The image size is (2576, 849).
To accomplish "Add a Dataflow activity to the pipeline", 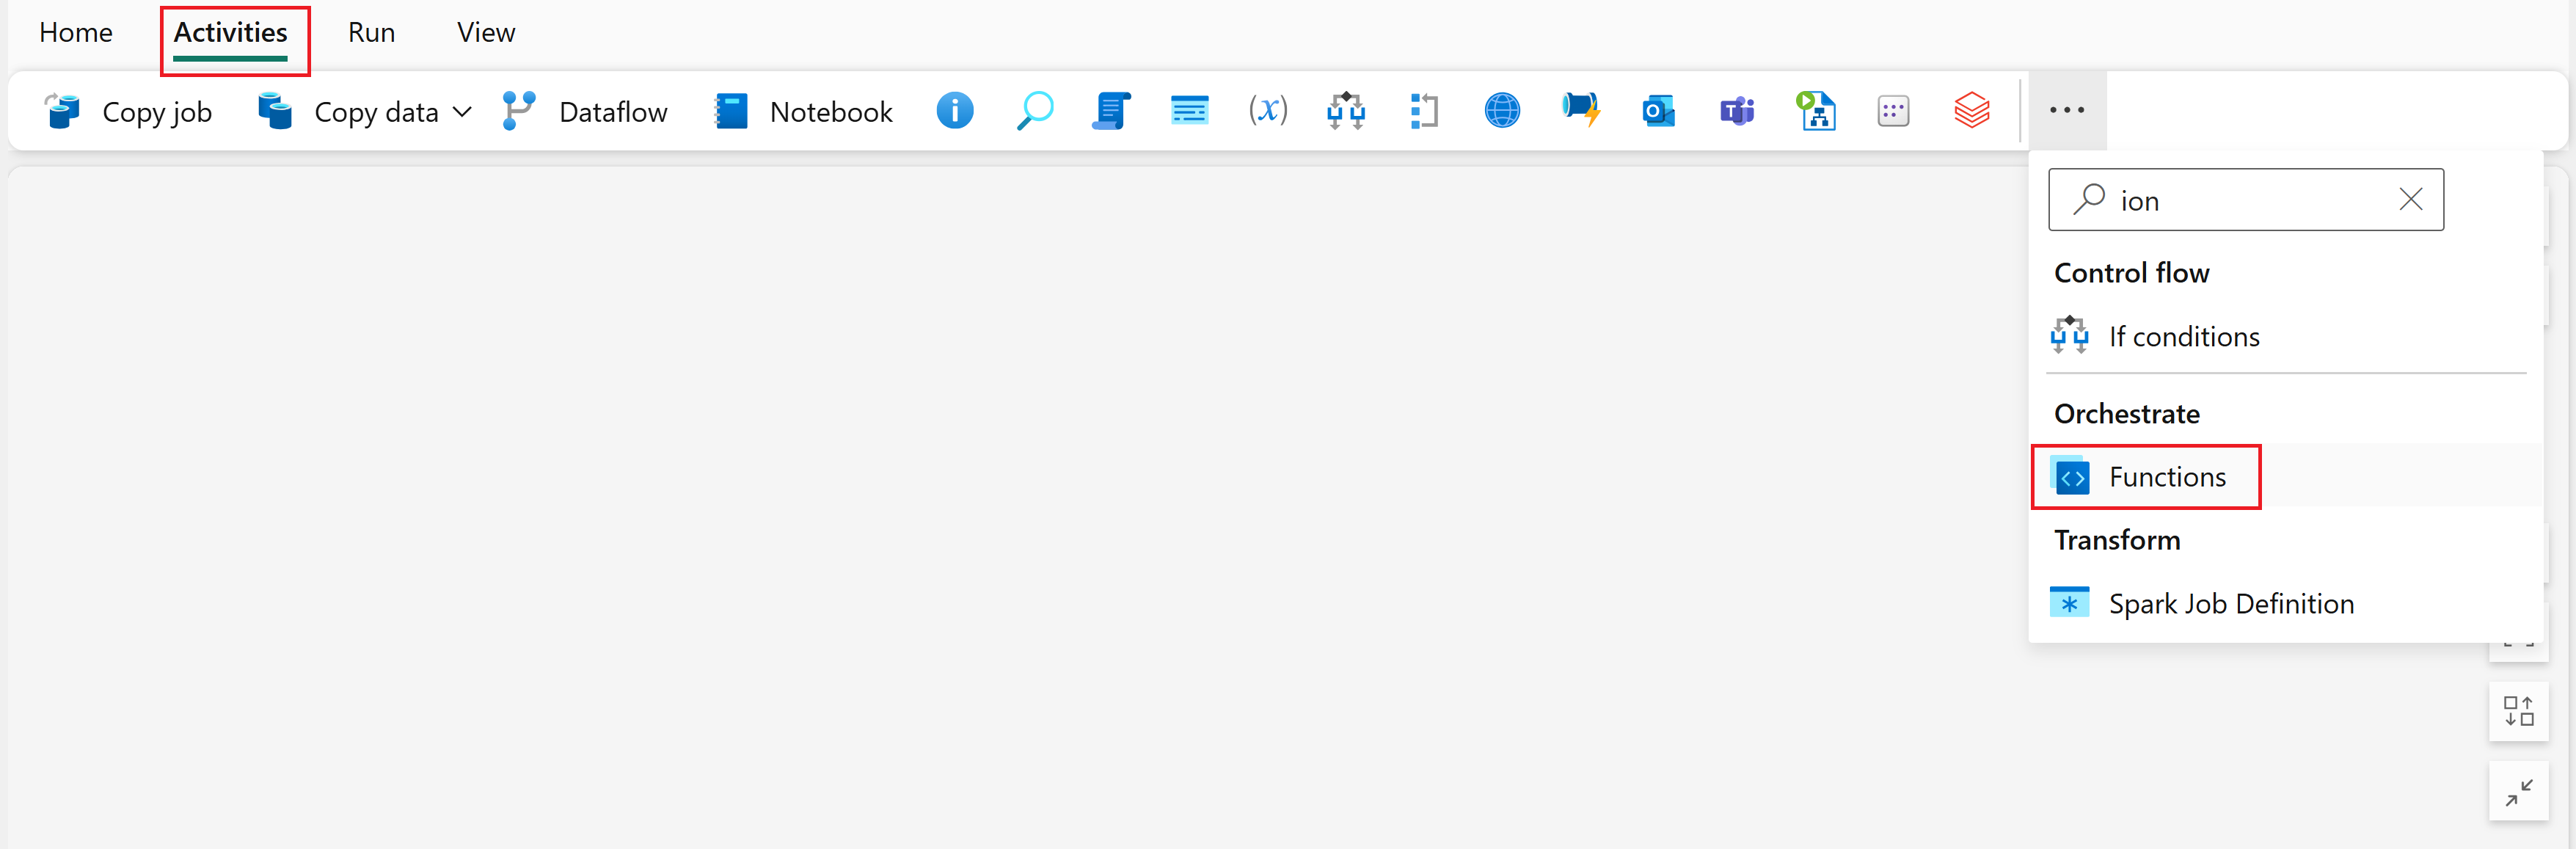I will [x=586, y=111].
